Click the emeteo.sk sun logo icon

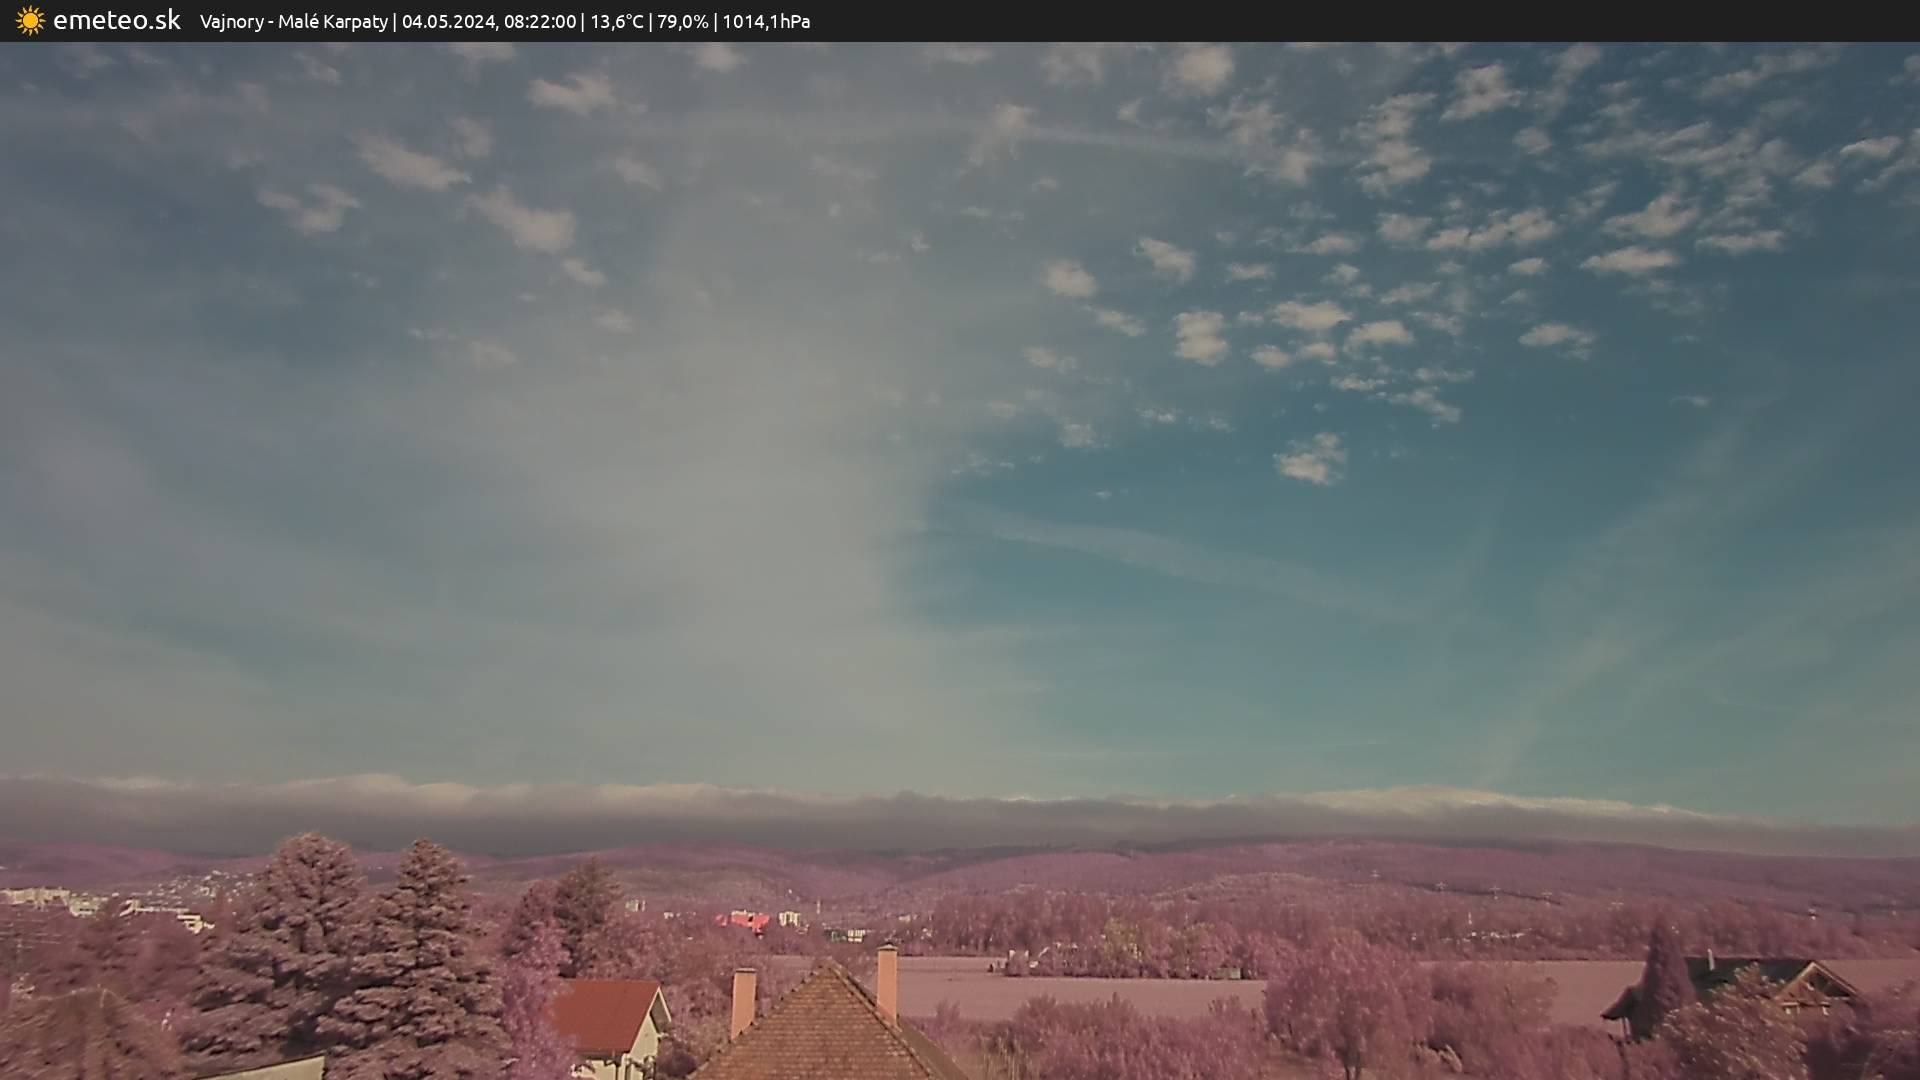[30, 21]
